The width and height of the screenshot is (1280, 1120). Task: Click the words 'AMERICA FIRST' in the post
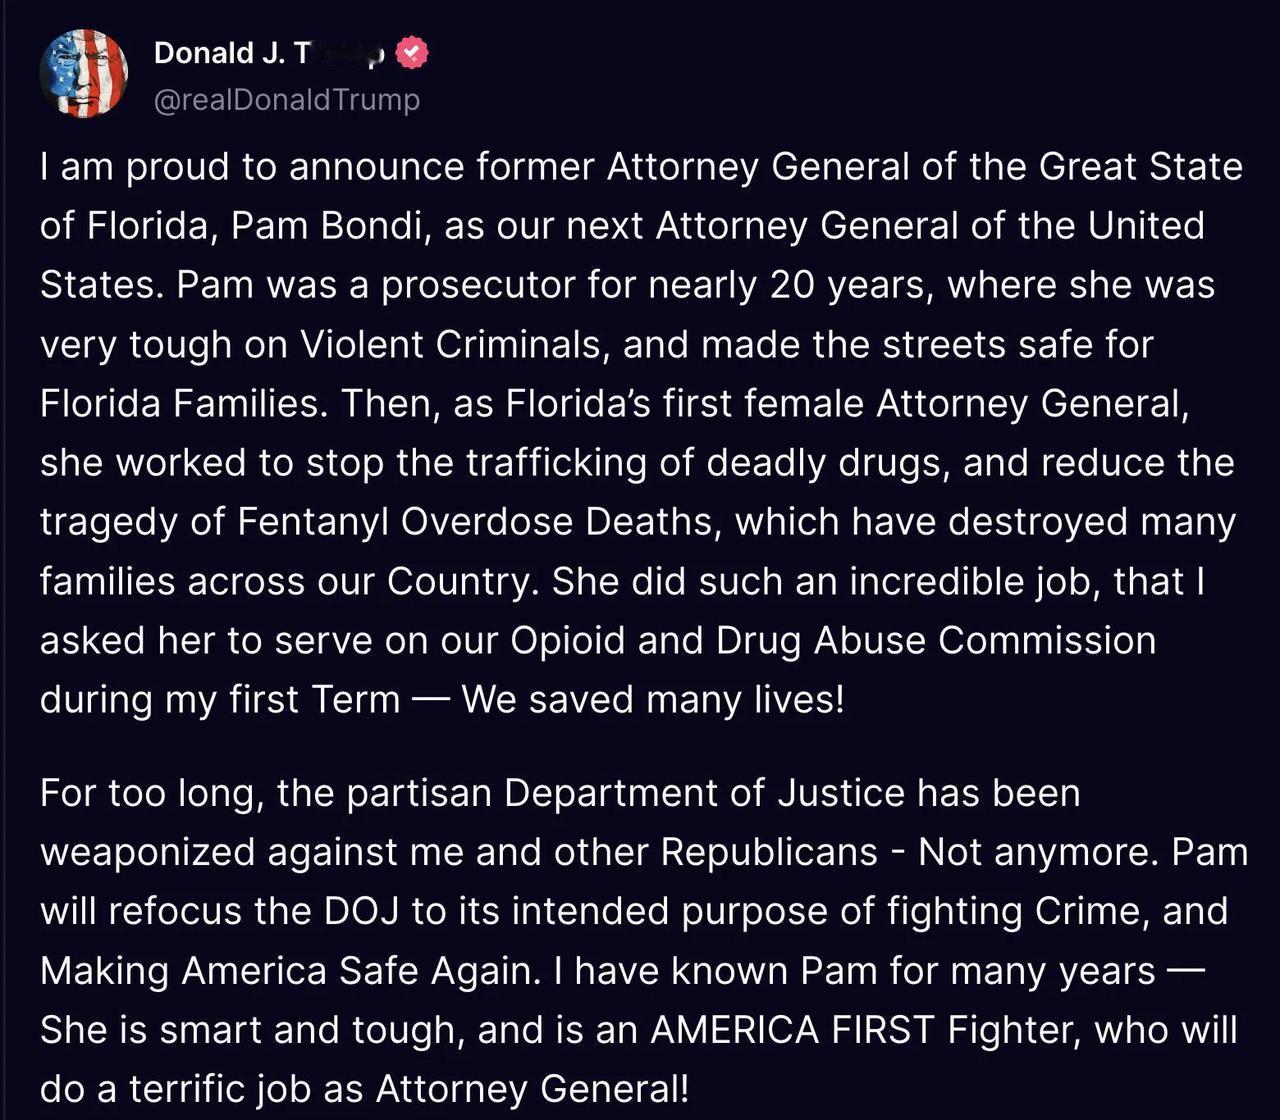pos(793,1030)
